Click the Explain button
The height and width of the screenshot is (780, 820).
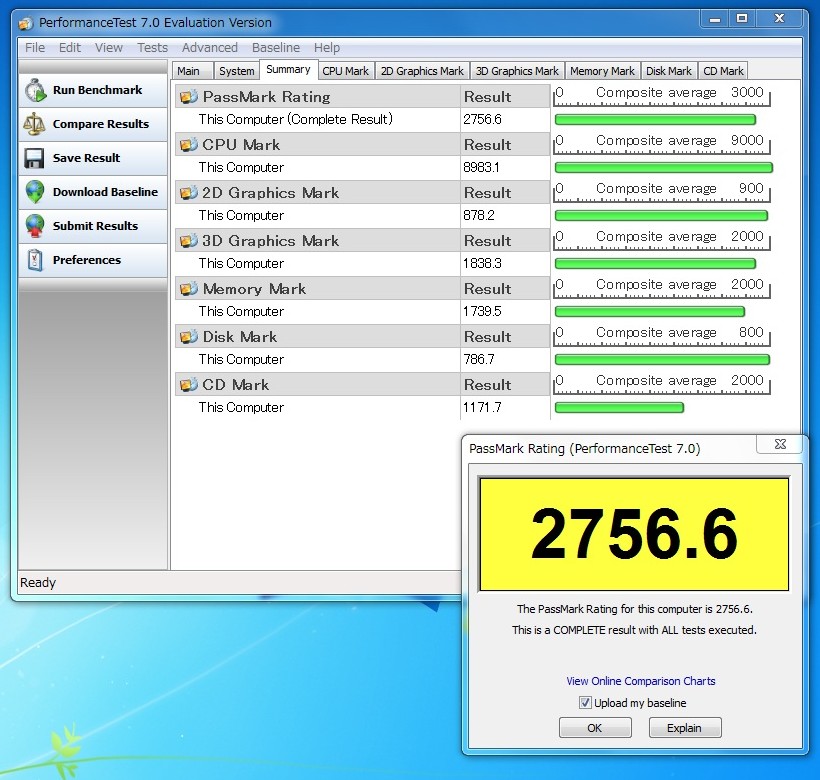pos(685,728)
